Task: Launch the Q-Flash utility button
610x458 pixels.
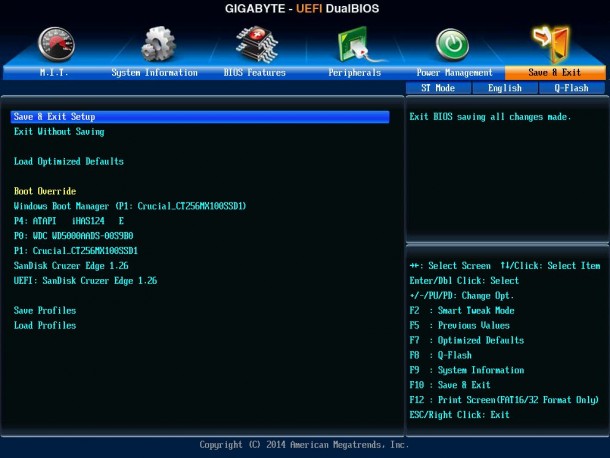Action: 571,88
